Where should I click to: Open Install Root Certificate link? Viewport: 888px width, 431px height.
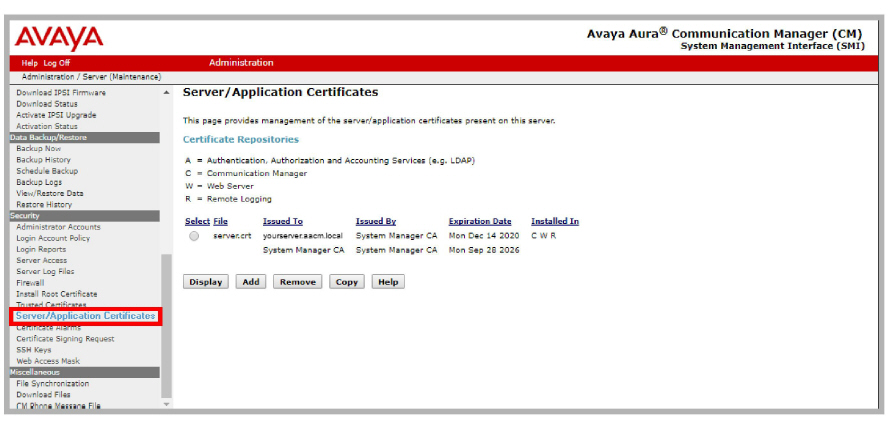[57, 294]
